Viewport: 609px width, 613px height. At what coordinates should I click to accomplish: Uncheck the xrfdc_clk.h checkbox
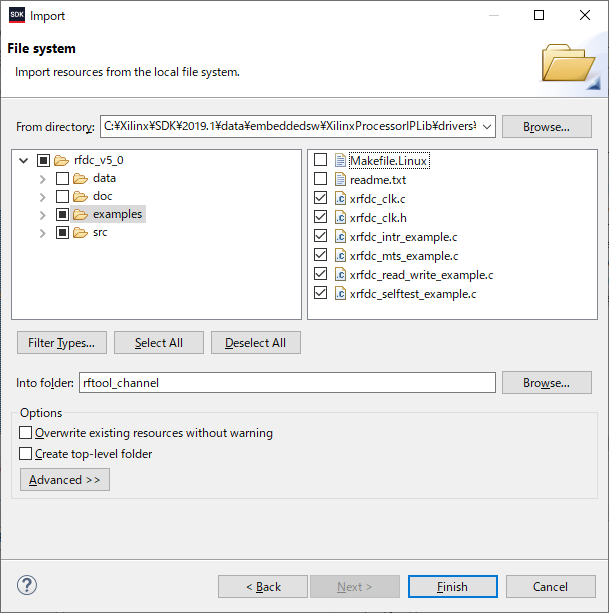[321, 217]
